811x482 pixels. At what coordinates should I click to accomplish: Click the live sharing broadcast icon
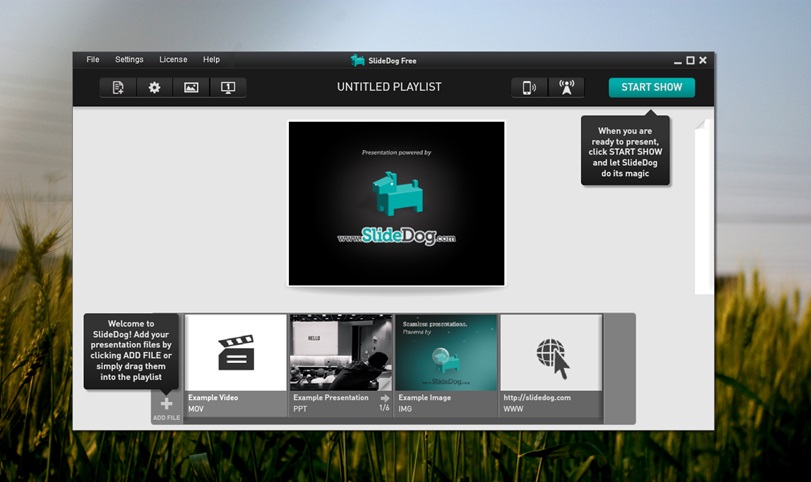coord(566,87)
